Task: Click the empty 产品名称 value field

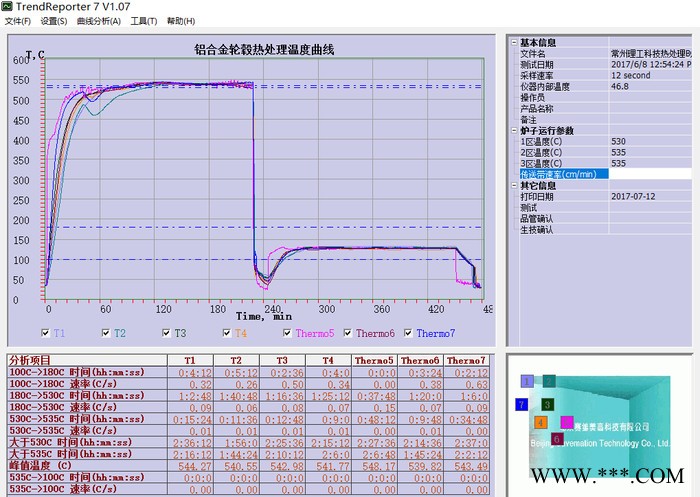Action: pyautogui.click(x=650, y=109)
